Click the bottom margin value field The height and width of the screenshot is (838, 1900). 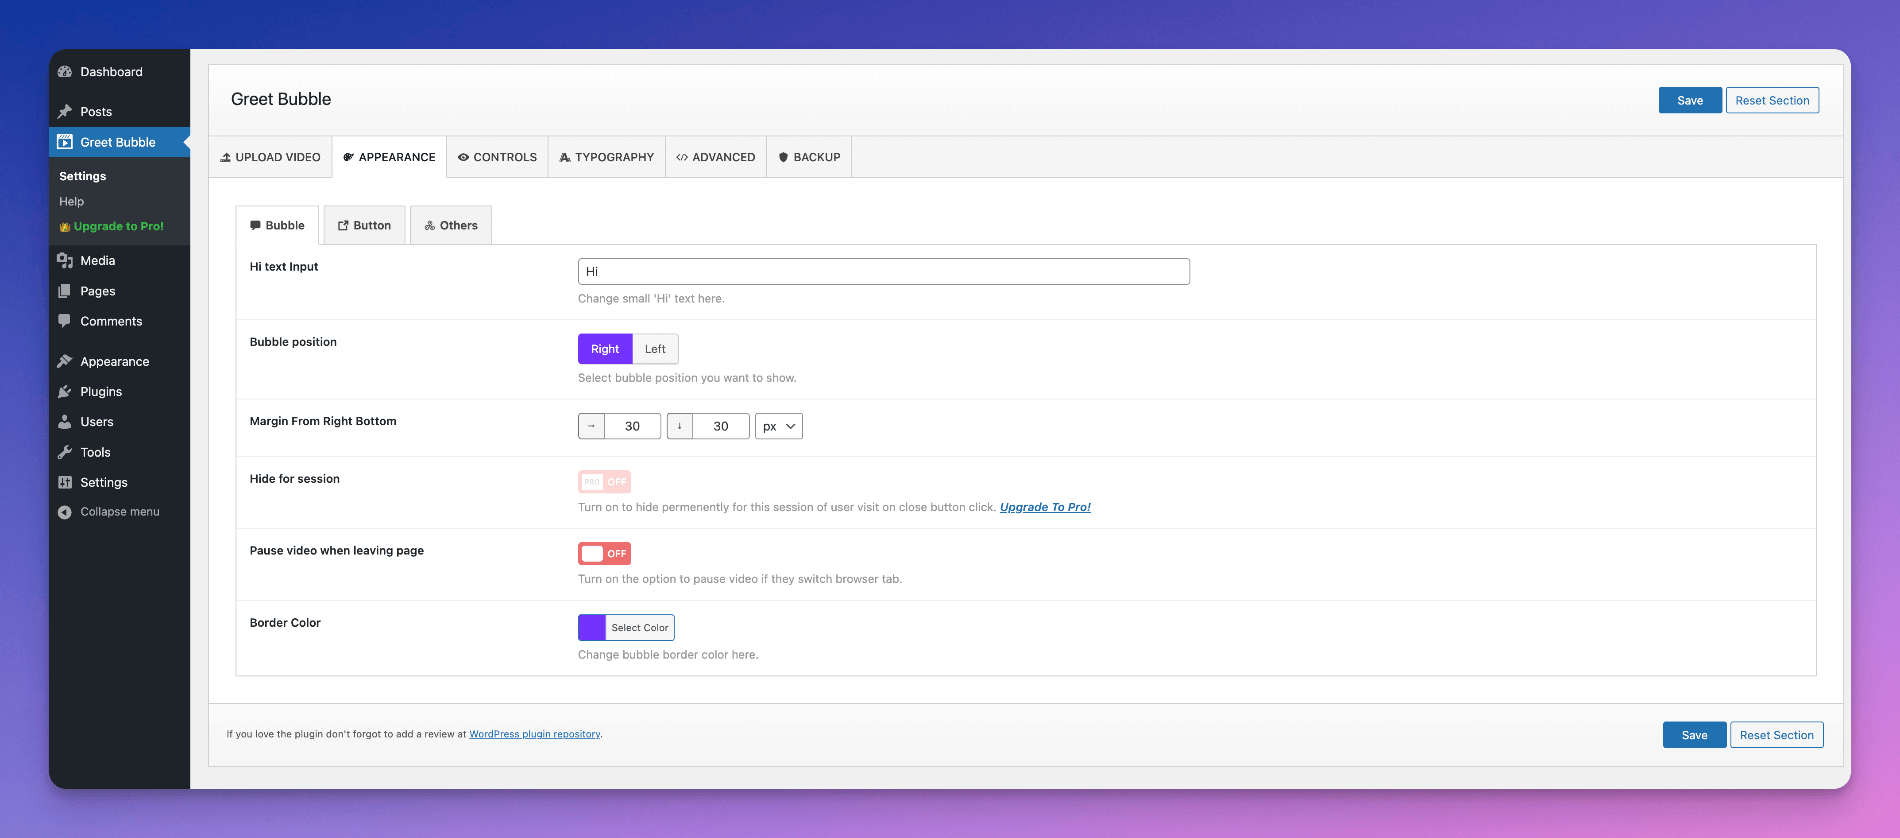point(721,426)
